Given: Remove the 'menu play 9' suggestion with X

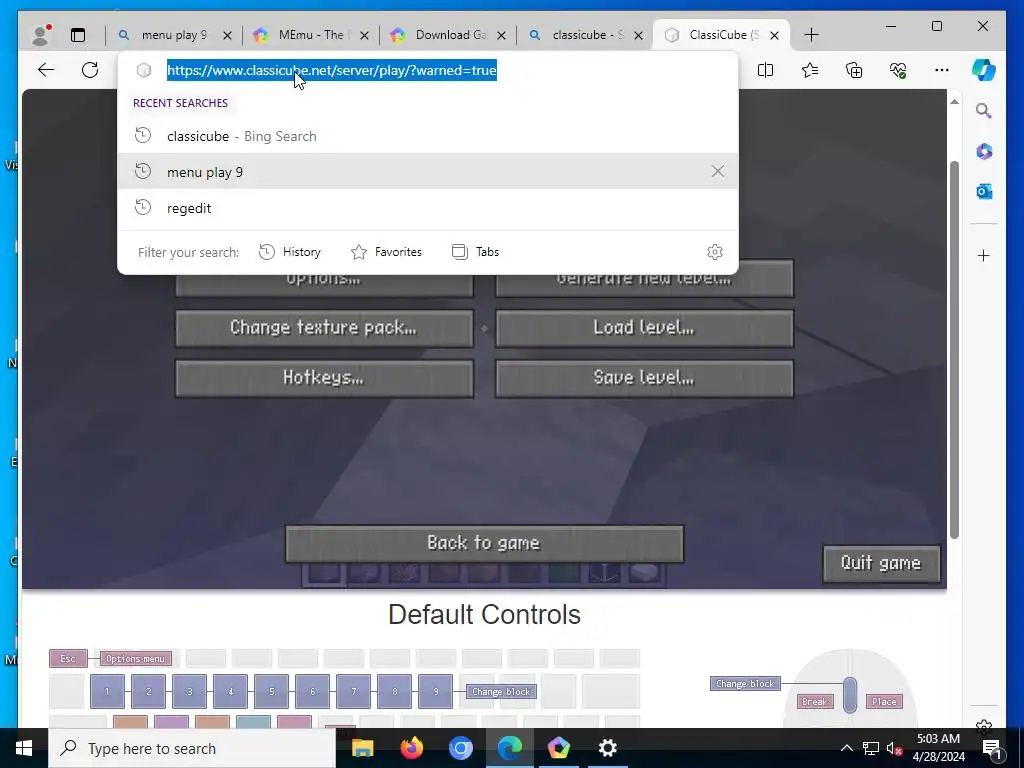Looking at the screenshot, I should point(718,171).
